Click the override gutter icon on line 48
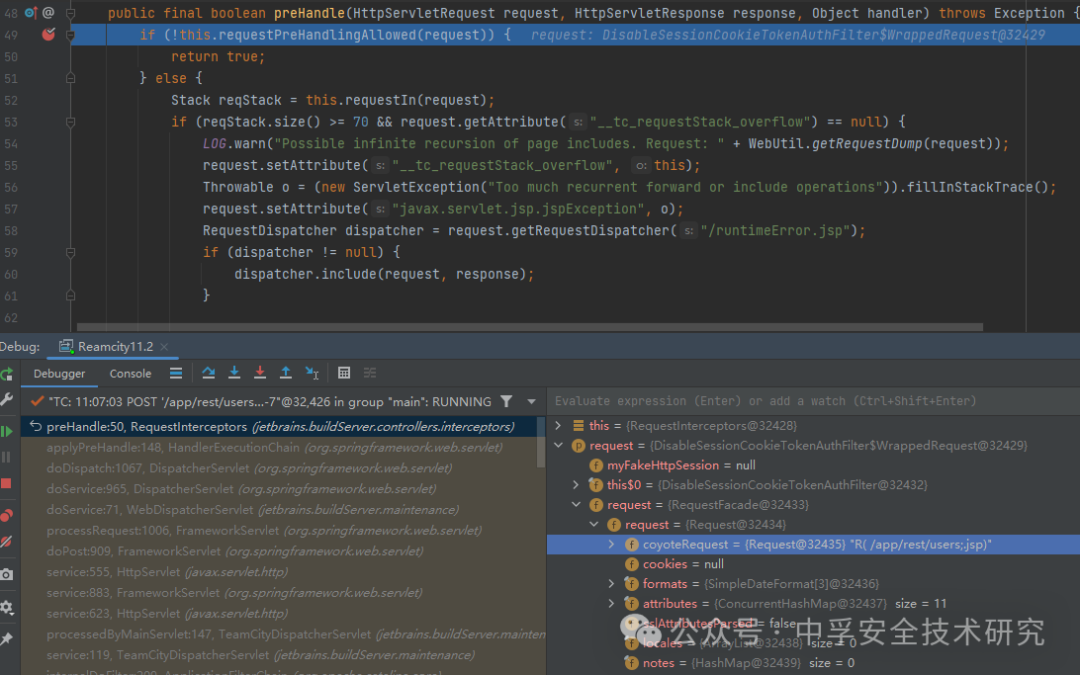This screenshot has height=675, width=1080. coord(30,12)
